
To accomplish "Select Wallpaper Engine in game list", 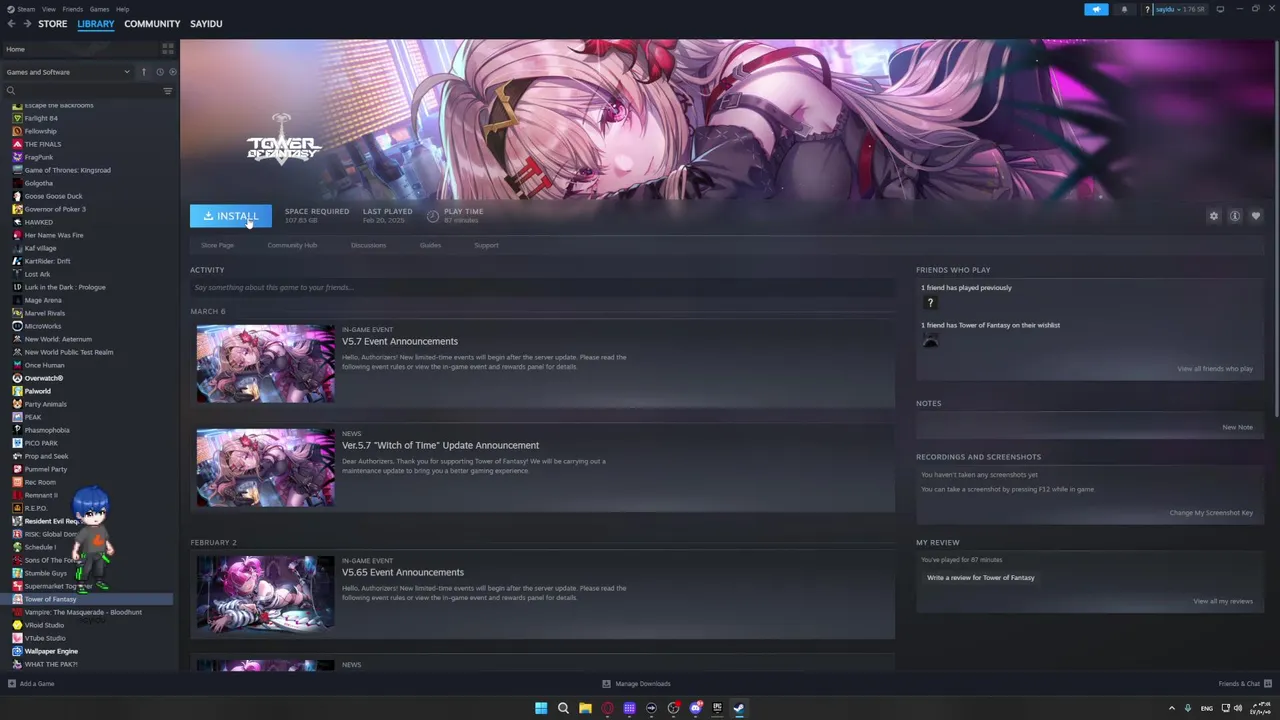I will coord(51,651).
